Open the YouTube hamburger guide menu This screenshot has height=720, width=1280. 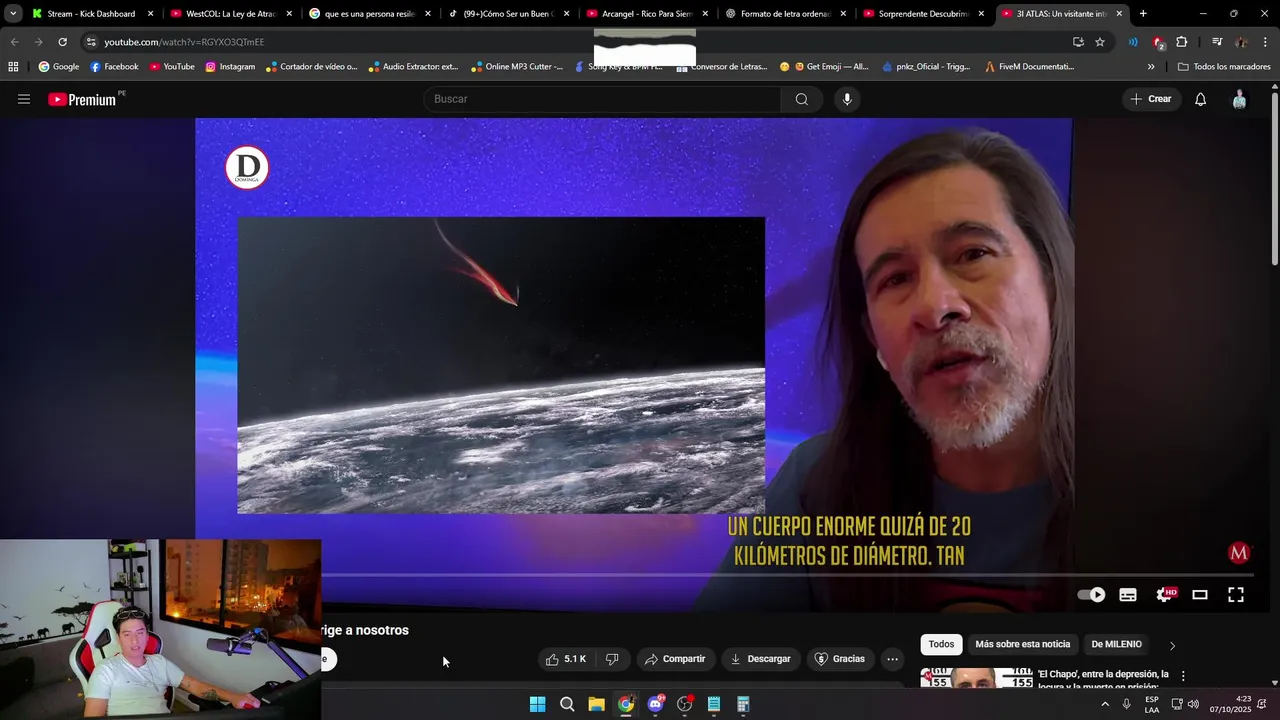tap(24, 99)
